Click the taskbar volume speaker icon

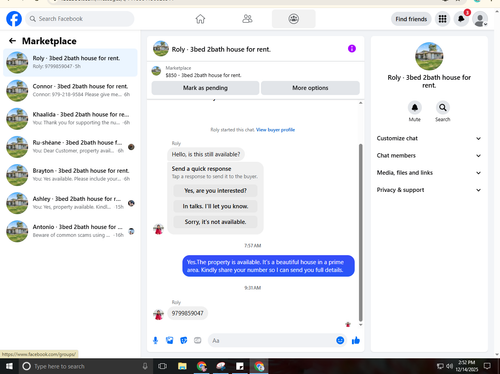pyautogui.click(x=449, y=366)
